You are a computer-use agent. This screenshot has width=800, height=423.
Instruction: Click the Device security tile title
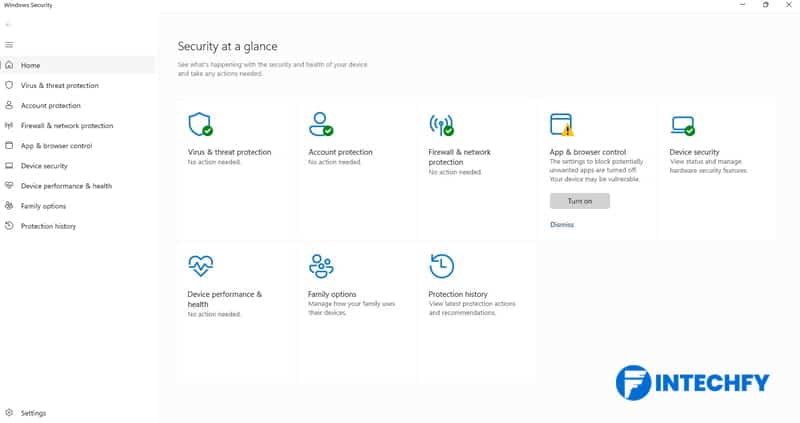coord(694,152)
